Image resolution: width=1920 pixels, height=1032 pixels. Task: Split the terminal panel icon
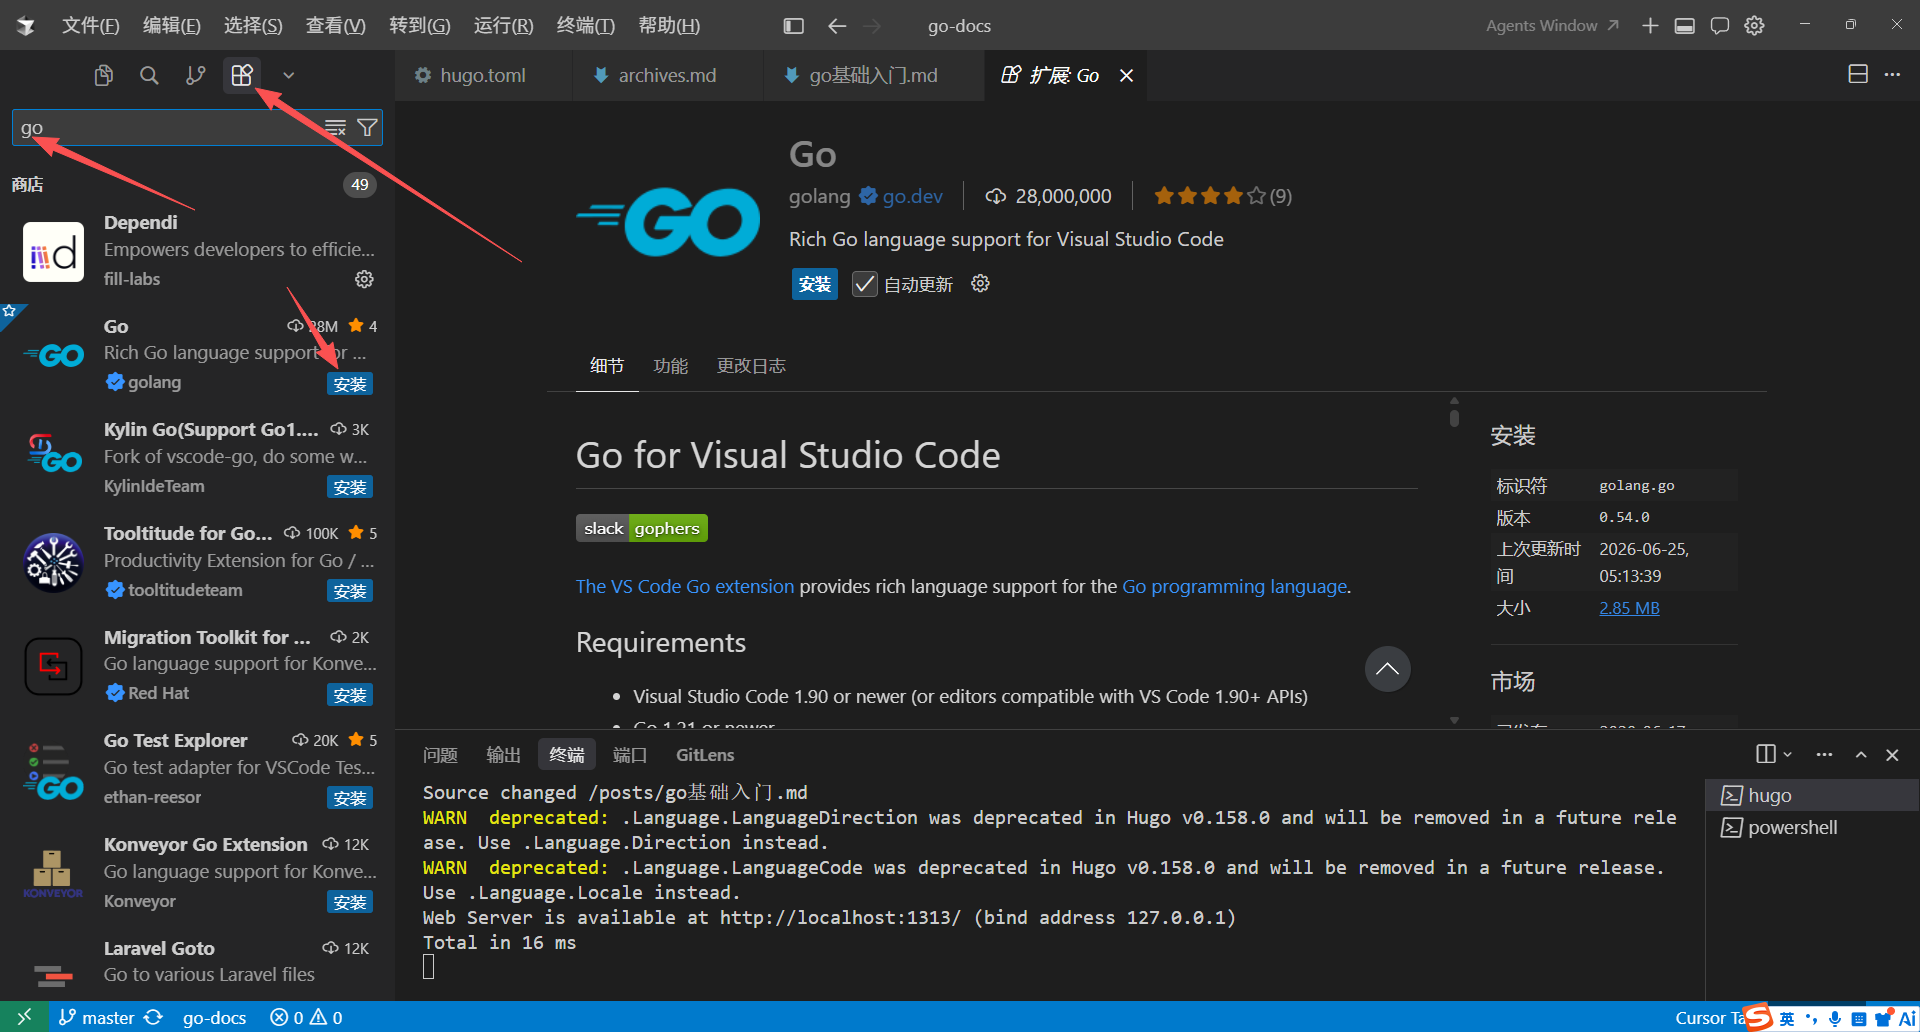(x=1766, y=754)
